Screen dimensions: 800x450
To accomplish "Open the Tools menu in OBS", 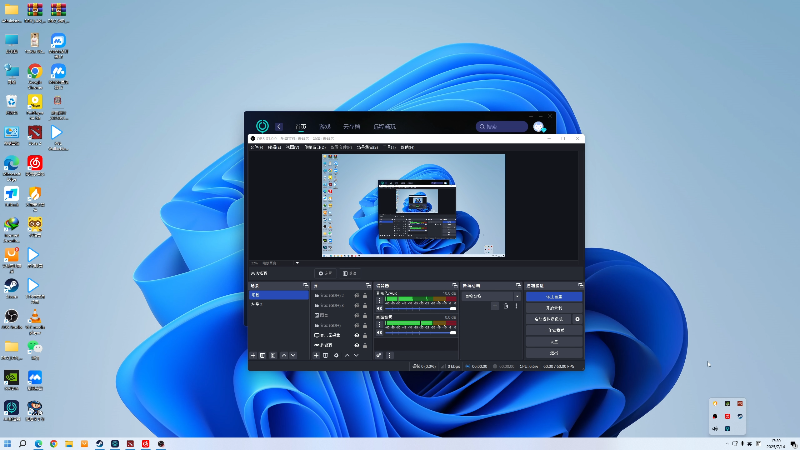I will click(x=389, y=147).
